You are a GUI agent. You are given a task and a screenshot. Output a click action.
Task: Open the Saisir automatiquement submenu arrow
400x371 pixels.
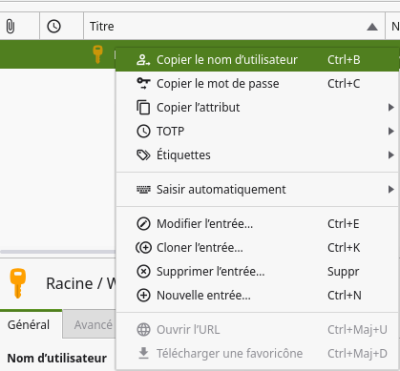click(x=391, y=189)
